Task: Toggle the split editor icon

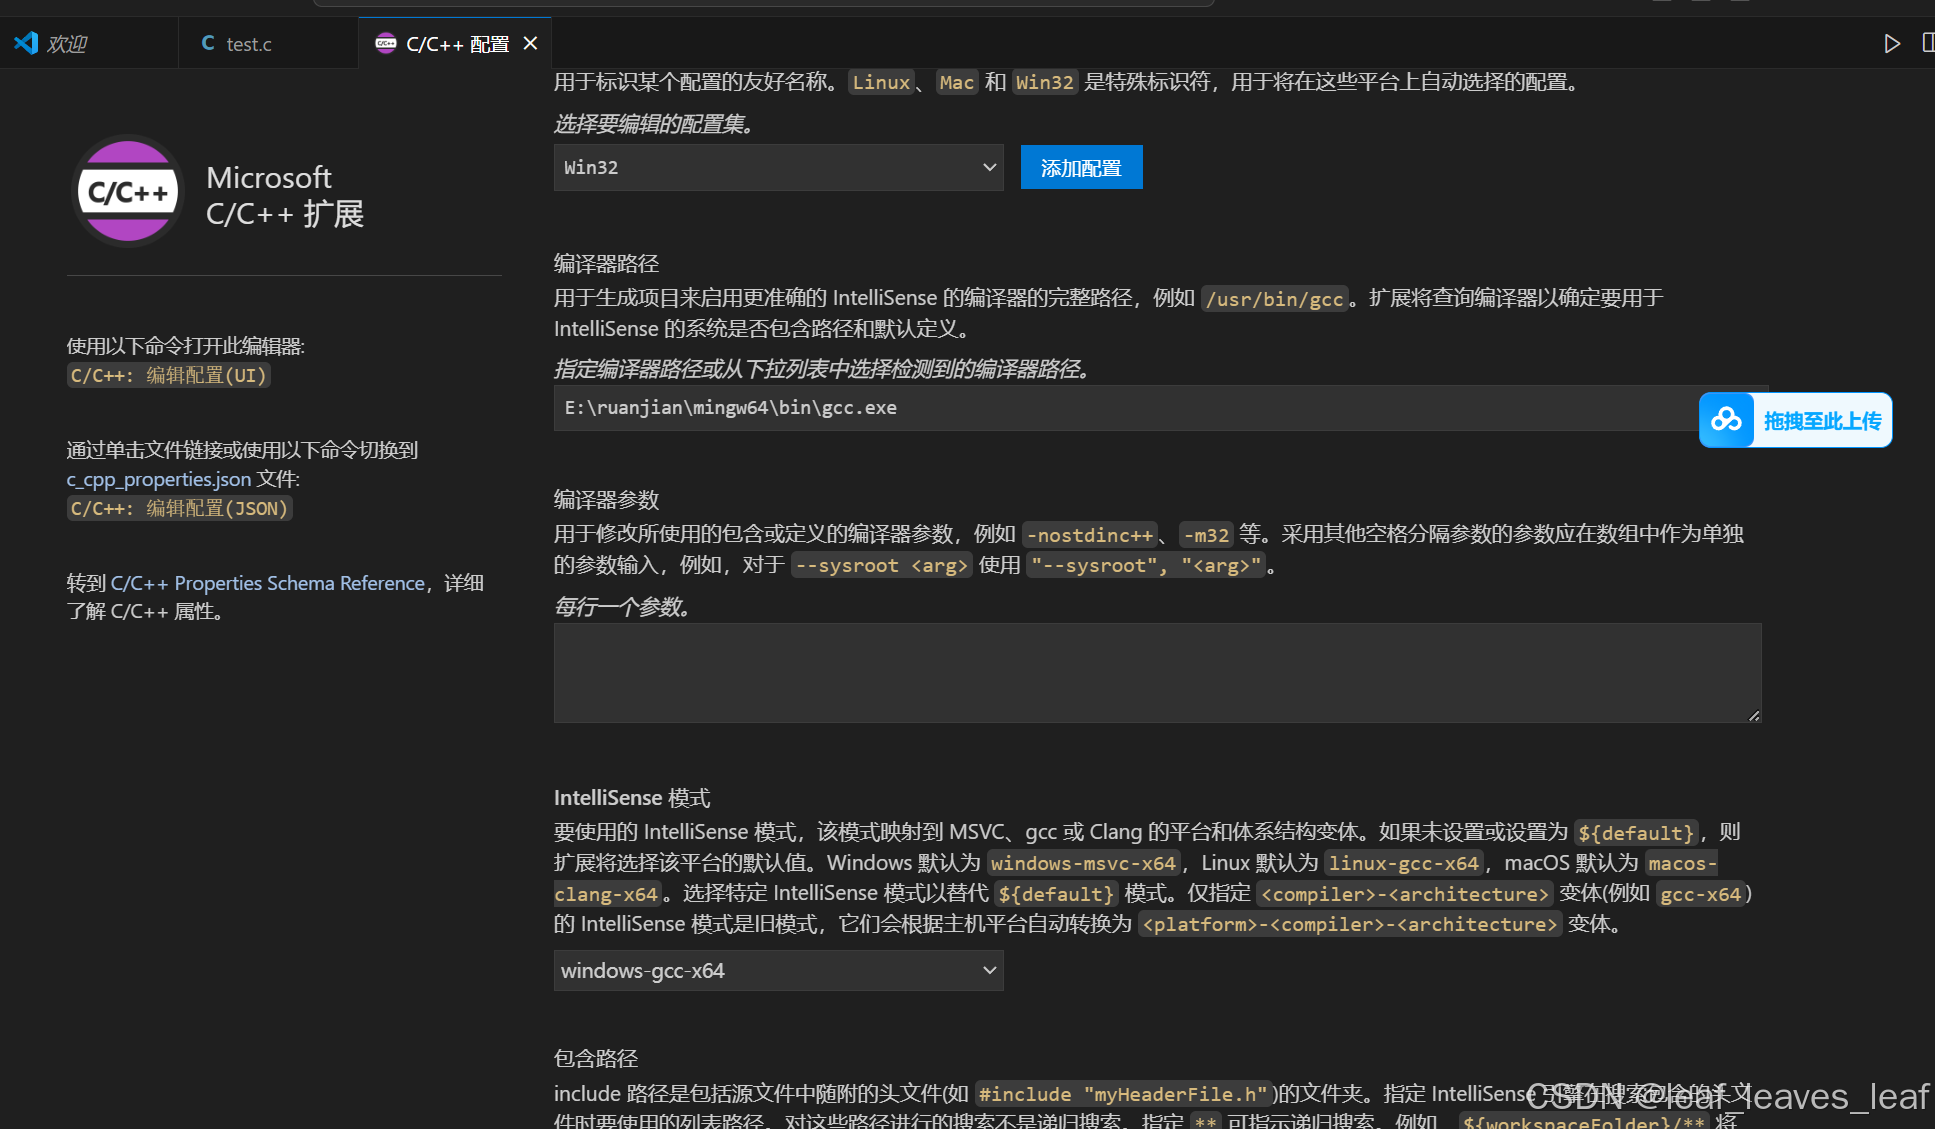Action: click(x=1927, y=43)
